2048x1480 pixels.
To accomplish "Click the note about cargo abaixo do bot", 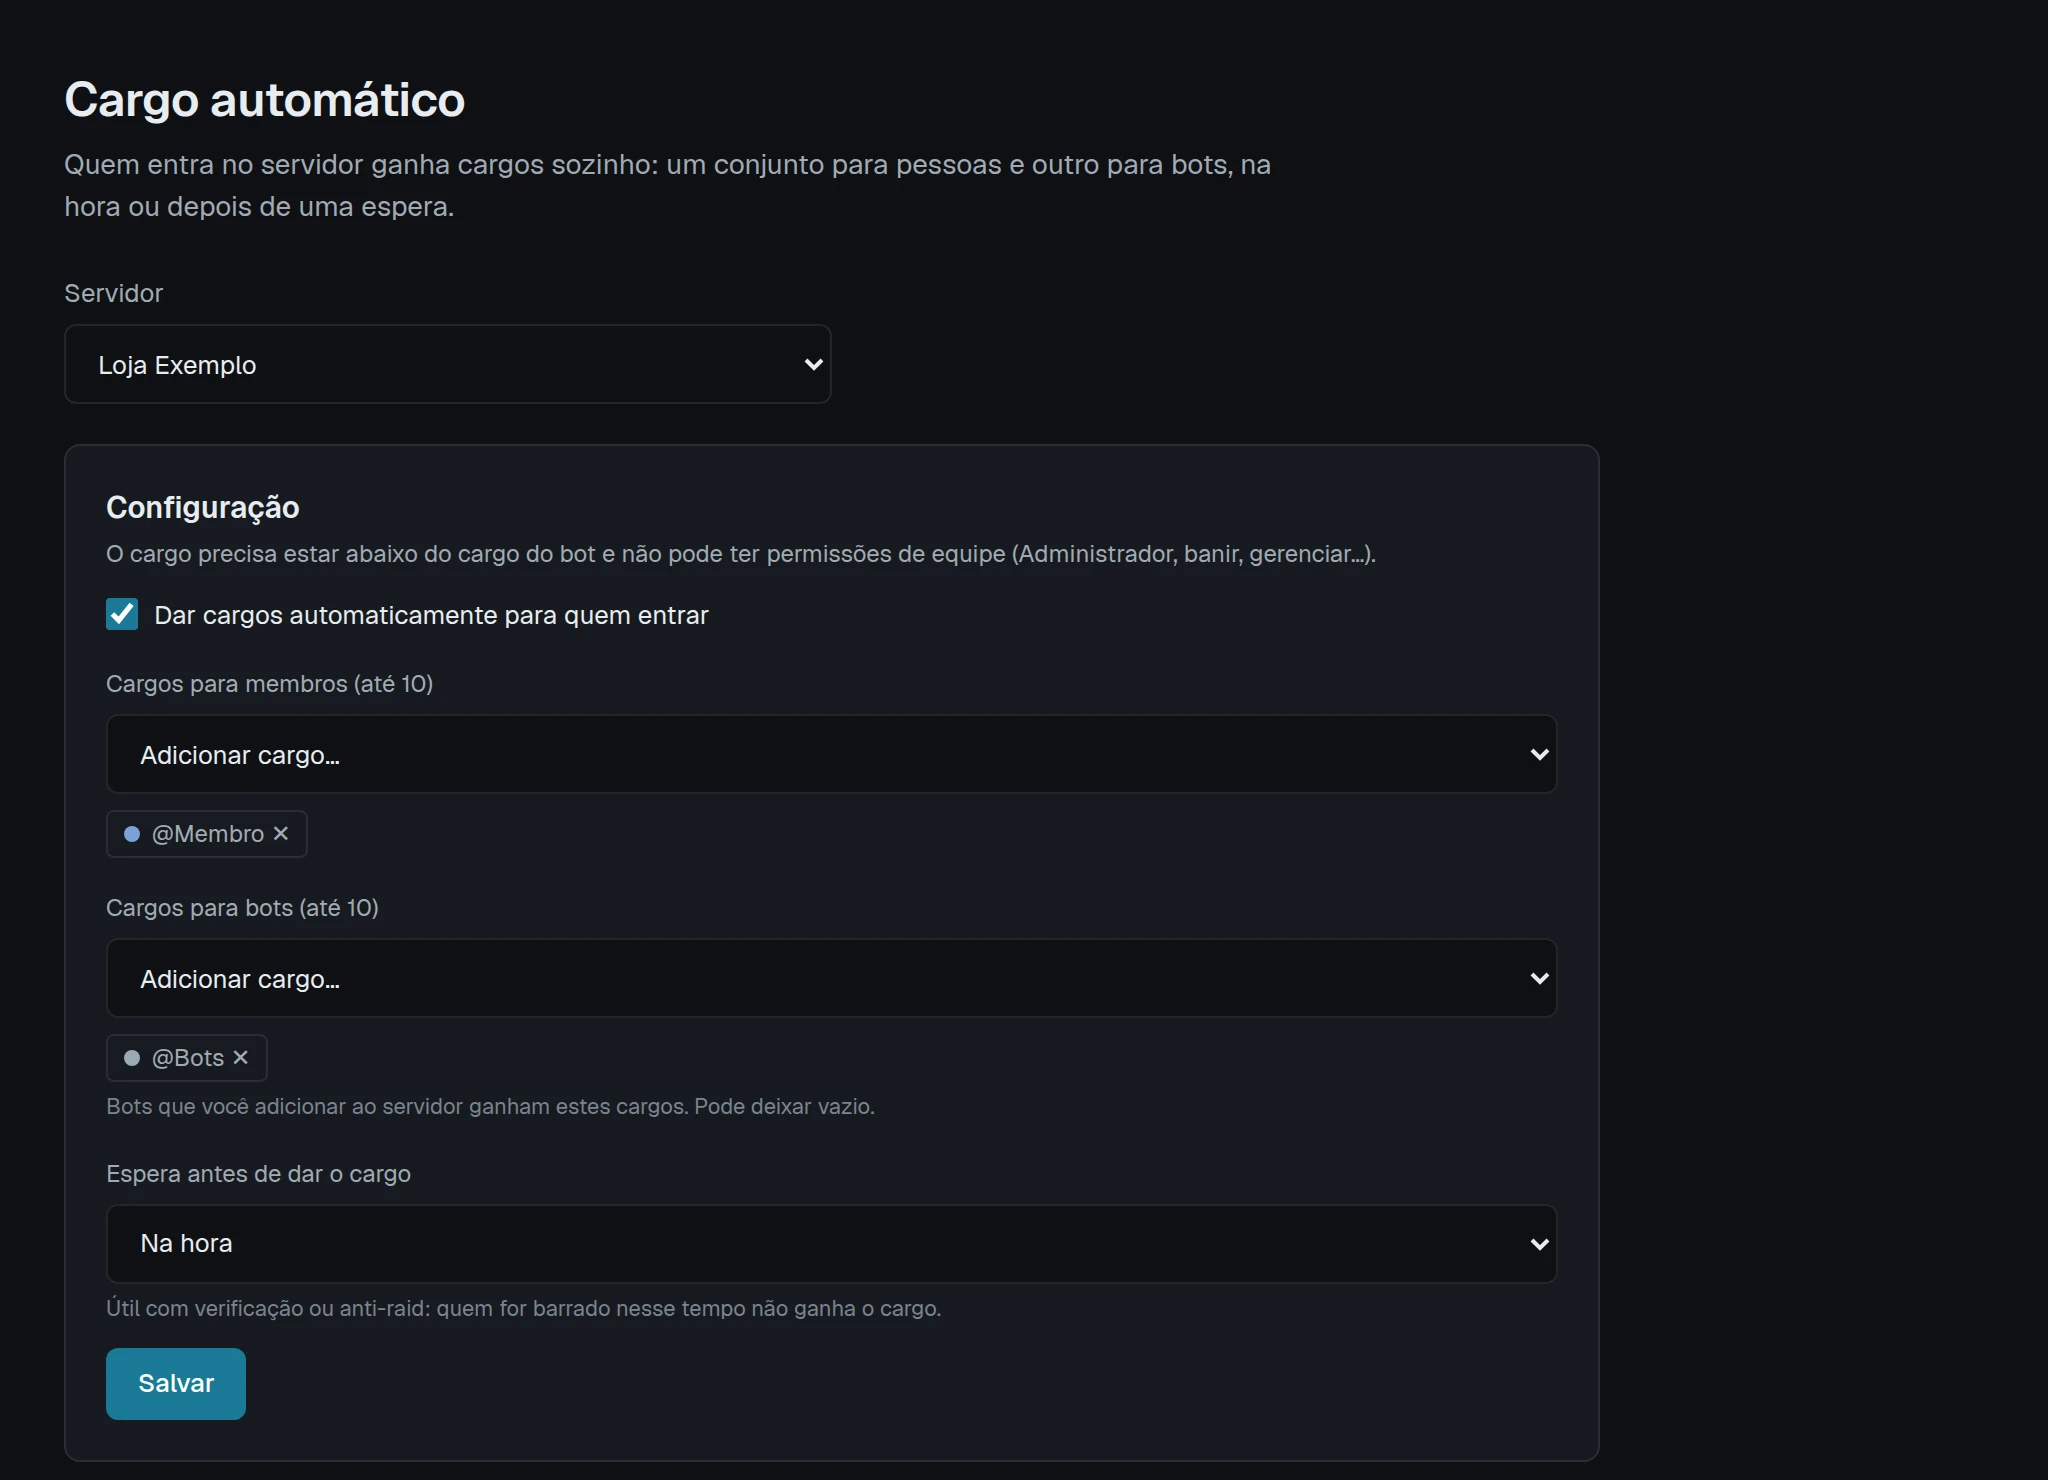I will pos(741,554).
